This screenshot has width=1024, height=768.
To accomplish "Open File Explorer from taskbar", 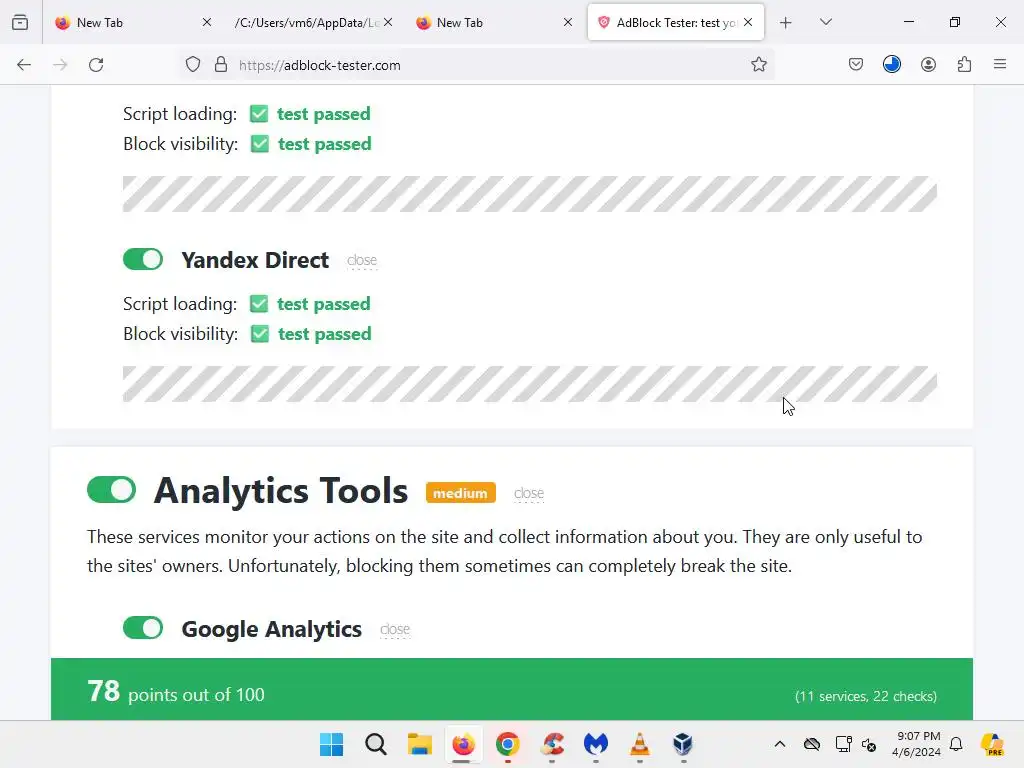I will [419, 744].
